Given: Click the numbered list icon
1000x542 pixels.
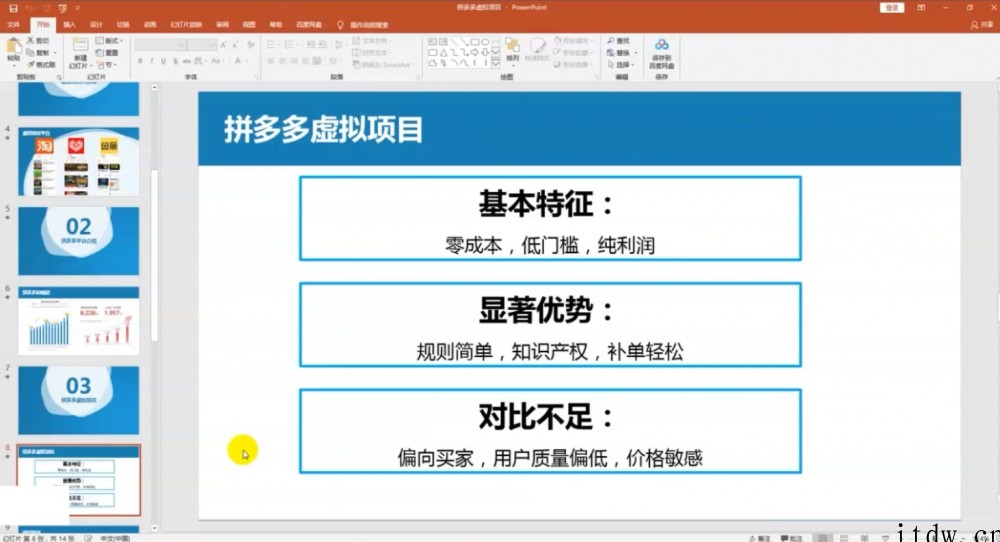Looking at the screenshot, I should pos(290,45).
